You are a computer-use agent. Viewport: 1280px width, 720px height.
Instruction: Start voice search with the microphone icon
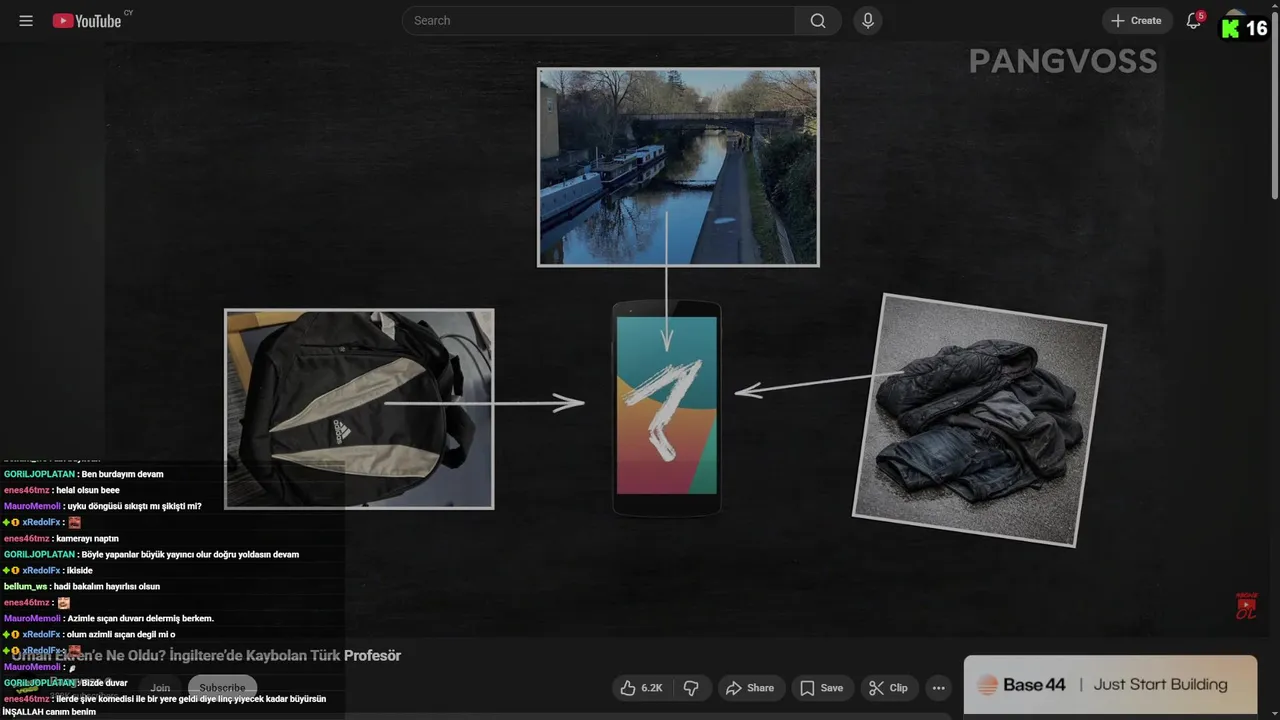868,21
